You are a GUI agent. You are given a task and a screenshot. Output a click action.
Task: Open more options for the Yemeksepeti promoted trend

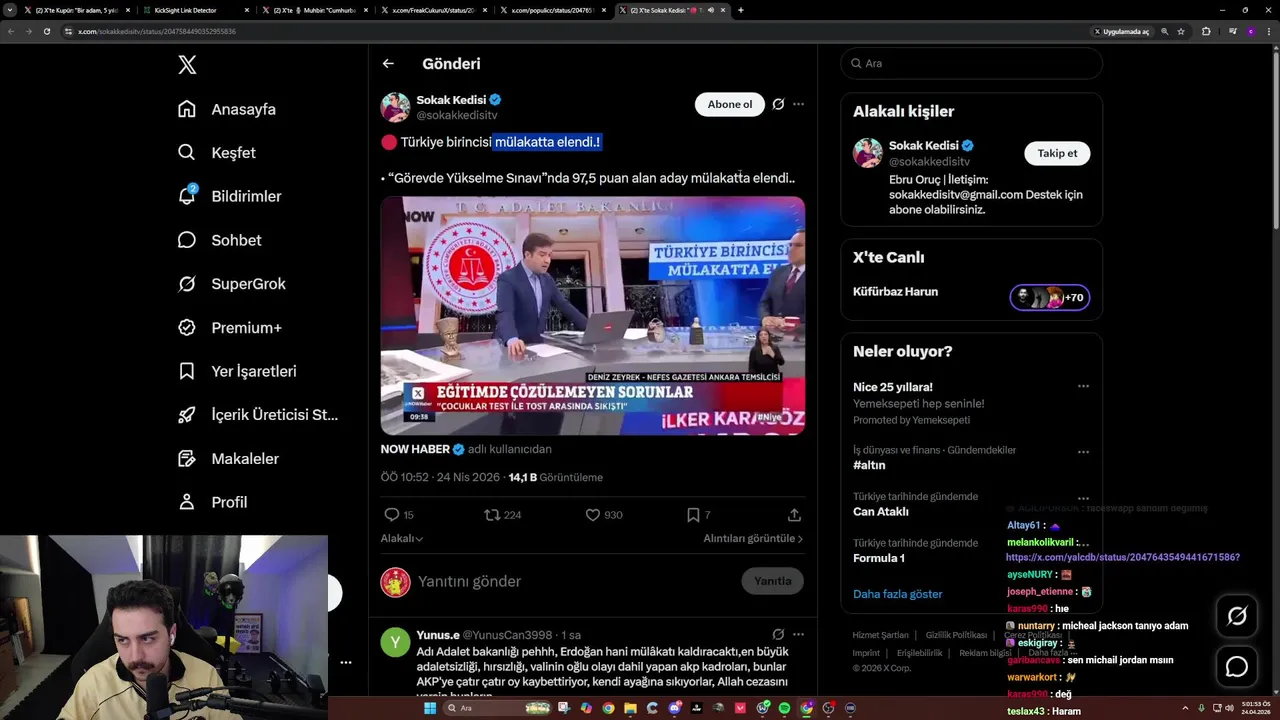1083,386
